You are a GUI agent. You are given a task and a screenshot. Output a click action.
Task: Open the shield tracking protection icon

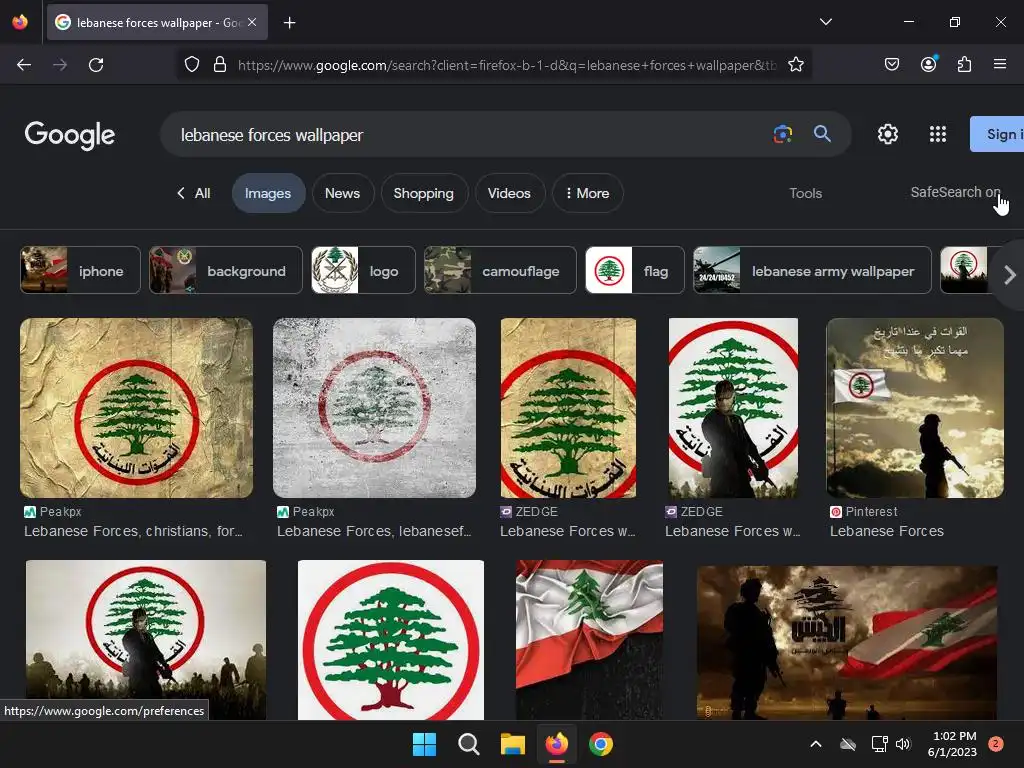tap(191, 65)
